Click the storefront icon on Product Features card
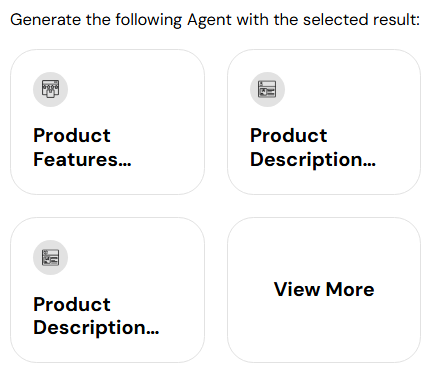 (50, 89)
